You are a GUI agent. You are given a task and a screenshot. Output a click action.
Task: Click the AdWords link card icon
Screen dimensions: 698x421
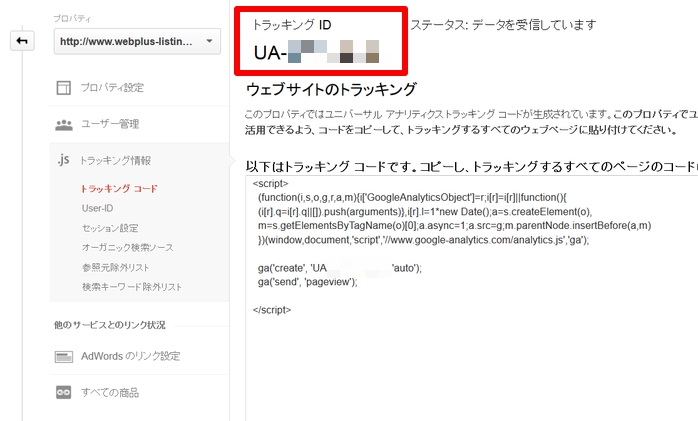click(64, 356)
